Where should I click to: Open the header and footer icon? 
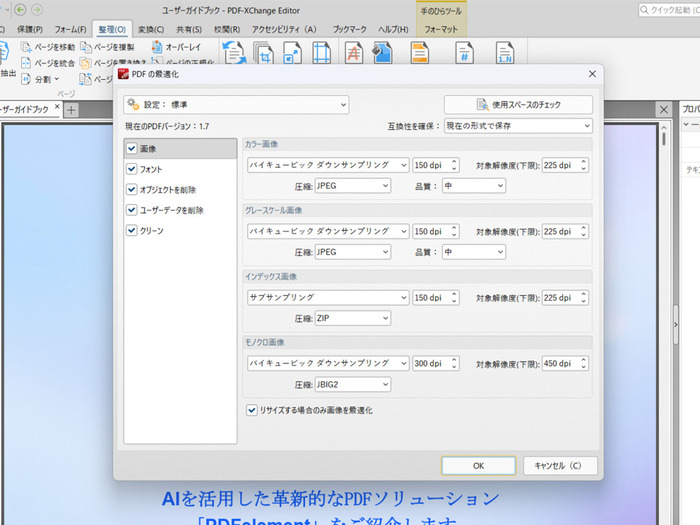(x=420, y=53)
